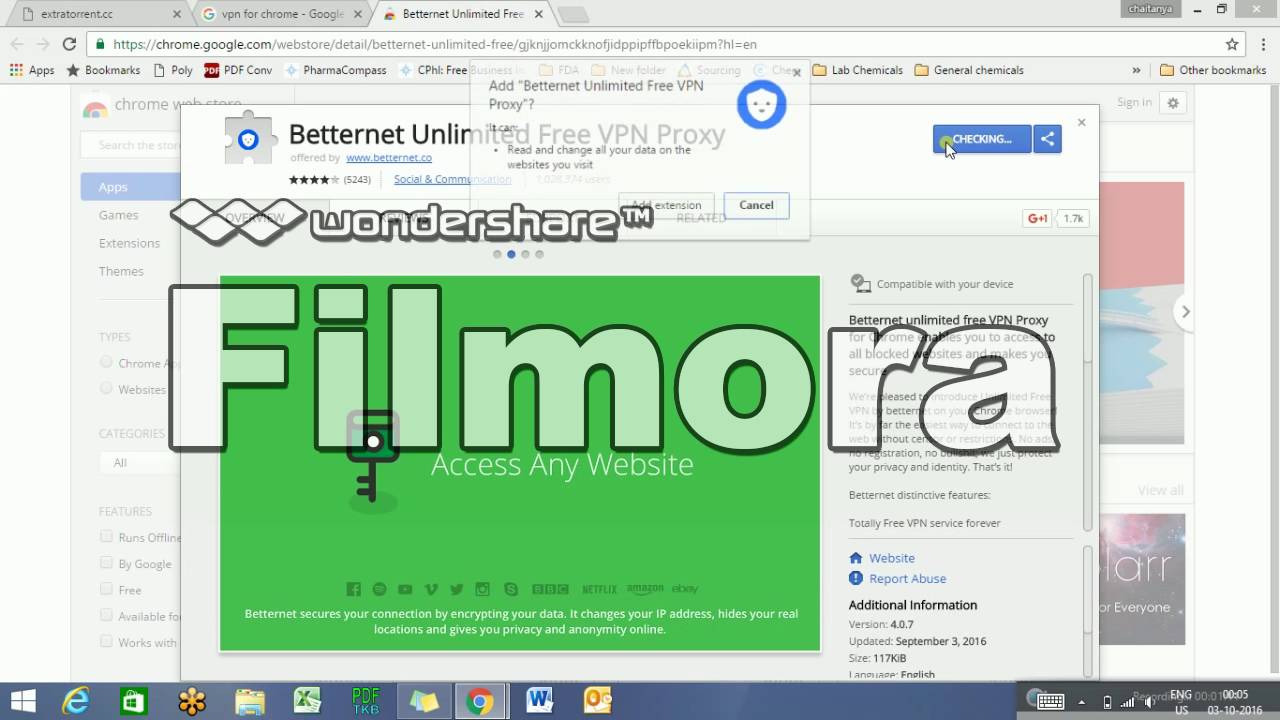1280x720 pixels.
Task: Open Outlook from the taskbar
Action: tap(597, 701)
